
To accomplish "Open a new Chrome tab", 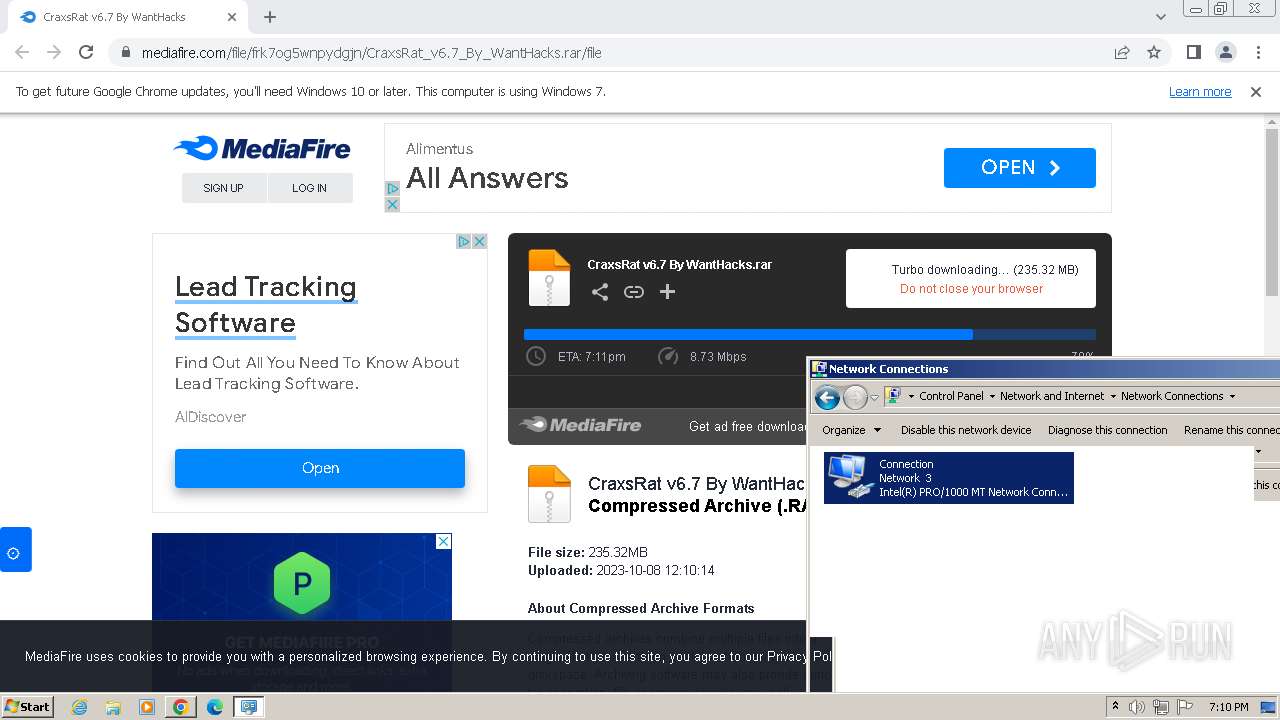I will pyautogui.click(x=270, y=17).
